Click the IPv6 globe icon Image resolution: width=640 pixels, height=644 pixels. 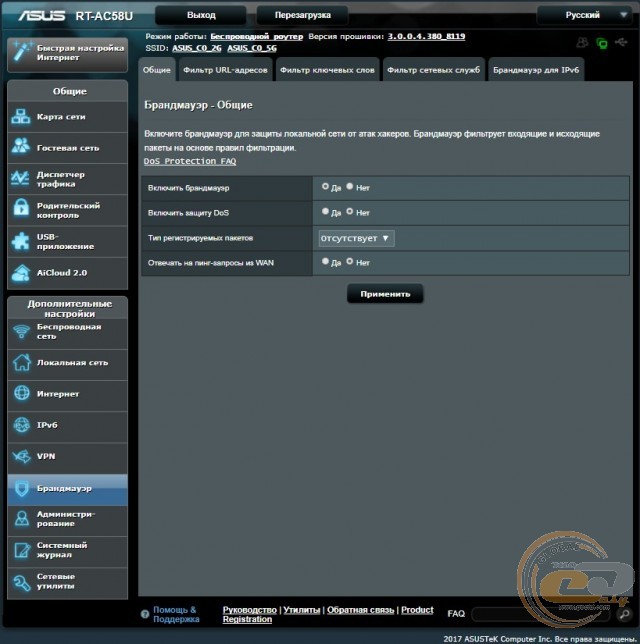point(21,425)
